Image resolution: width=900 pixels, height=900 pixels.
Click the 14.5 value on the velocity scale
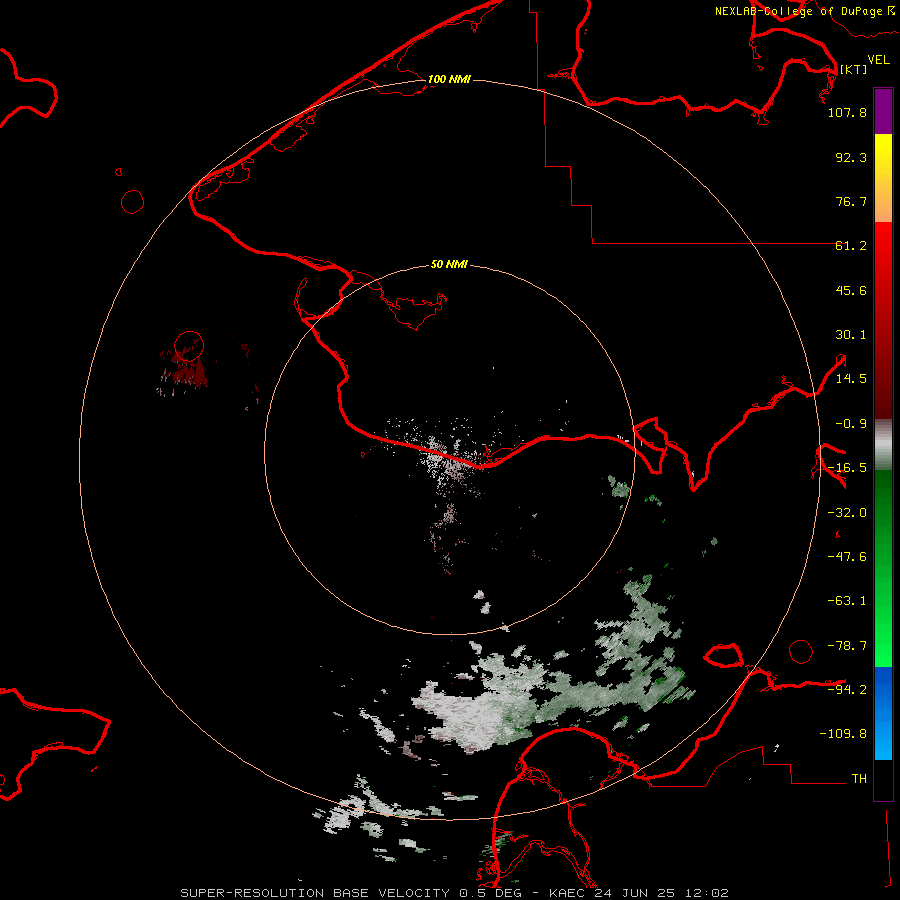pyautogui.click(x=851, y=379)
